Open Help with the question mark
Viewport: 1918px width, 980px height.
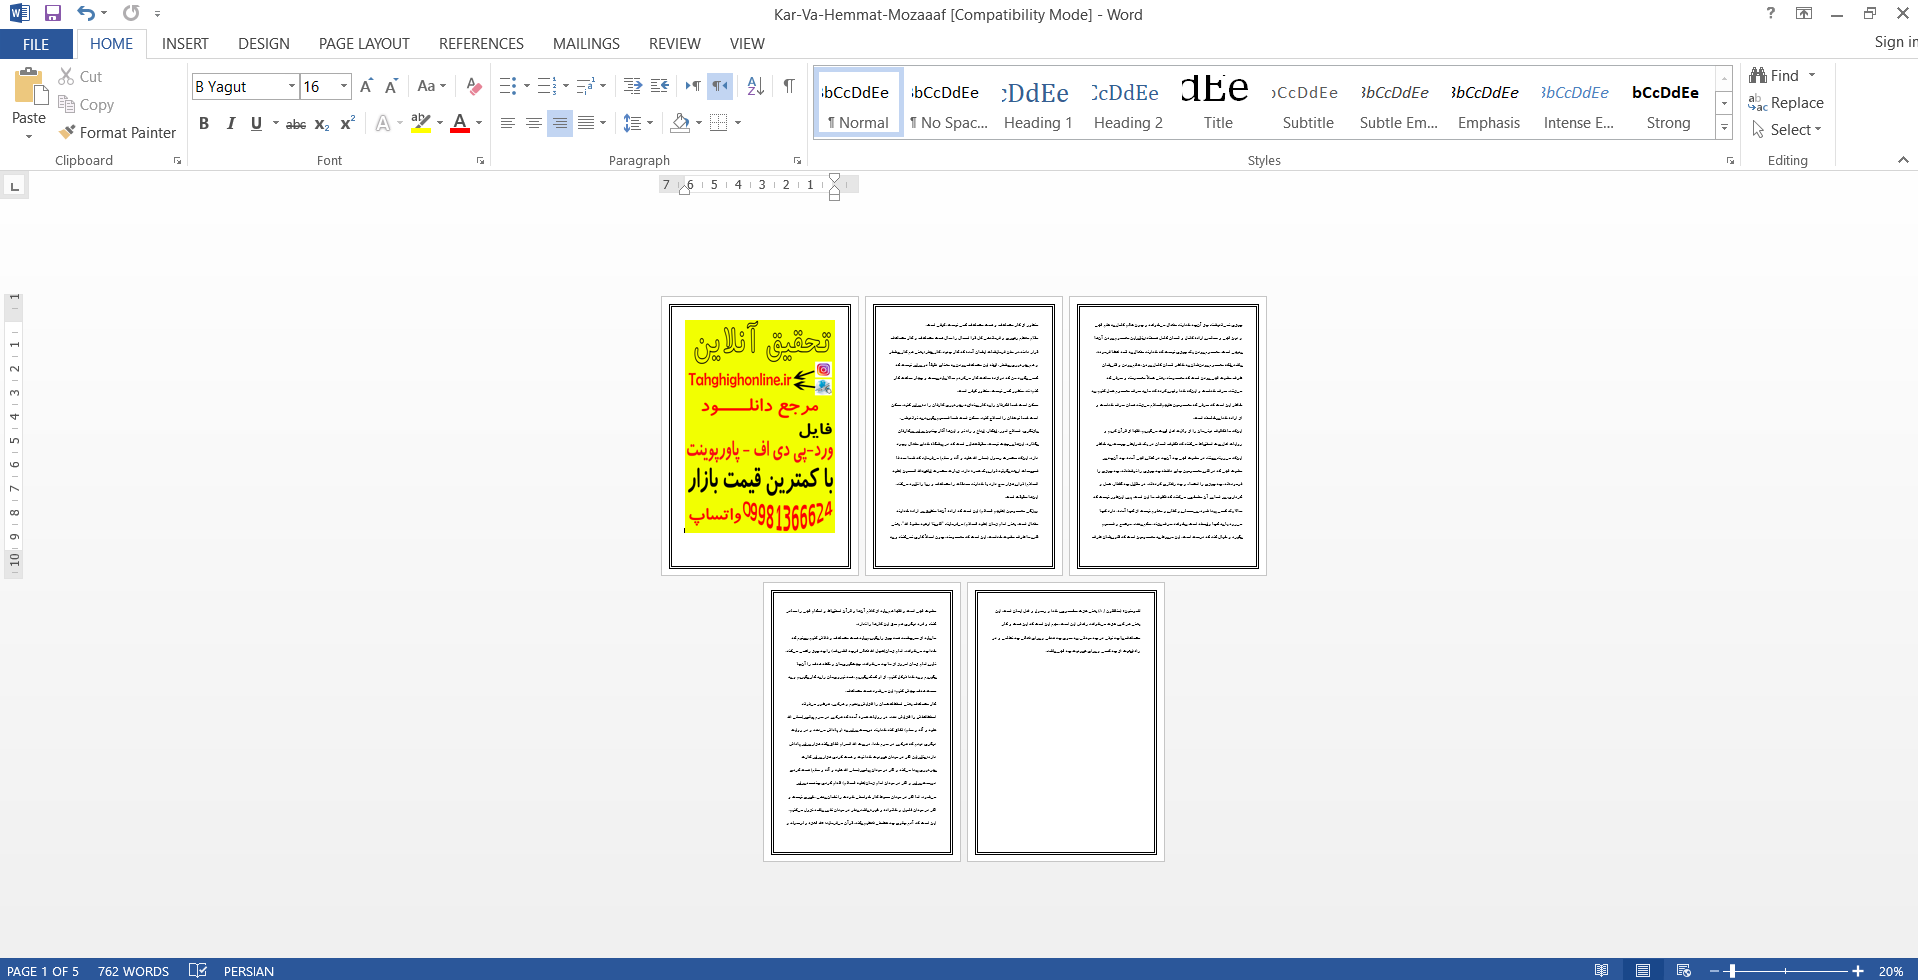1771,13
